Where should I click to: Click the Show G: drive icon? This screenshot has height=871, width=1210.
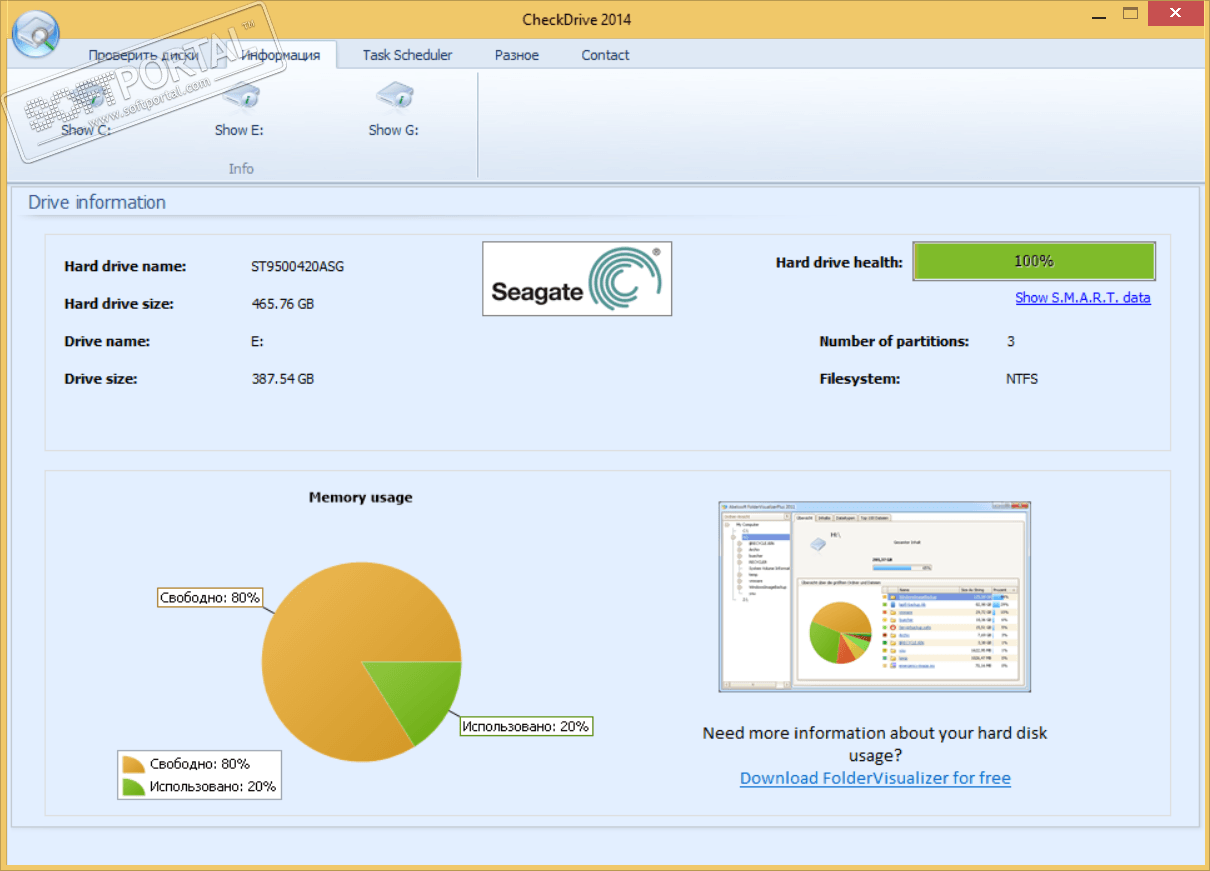394,98
